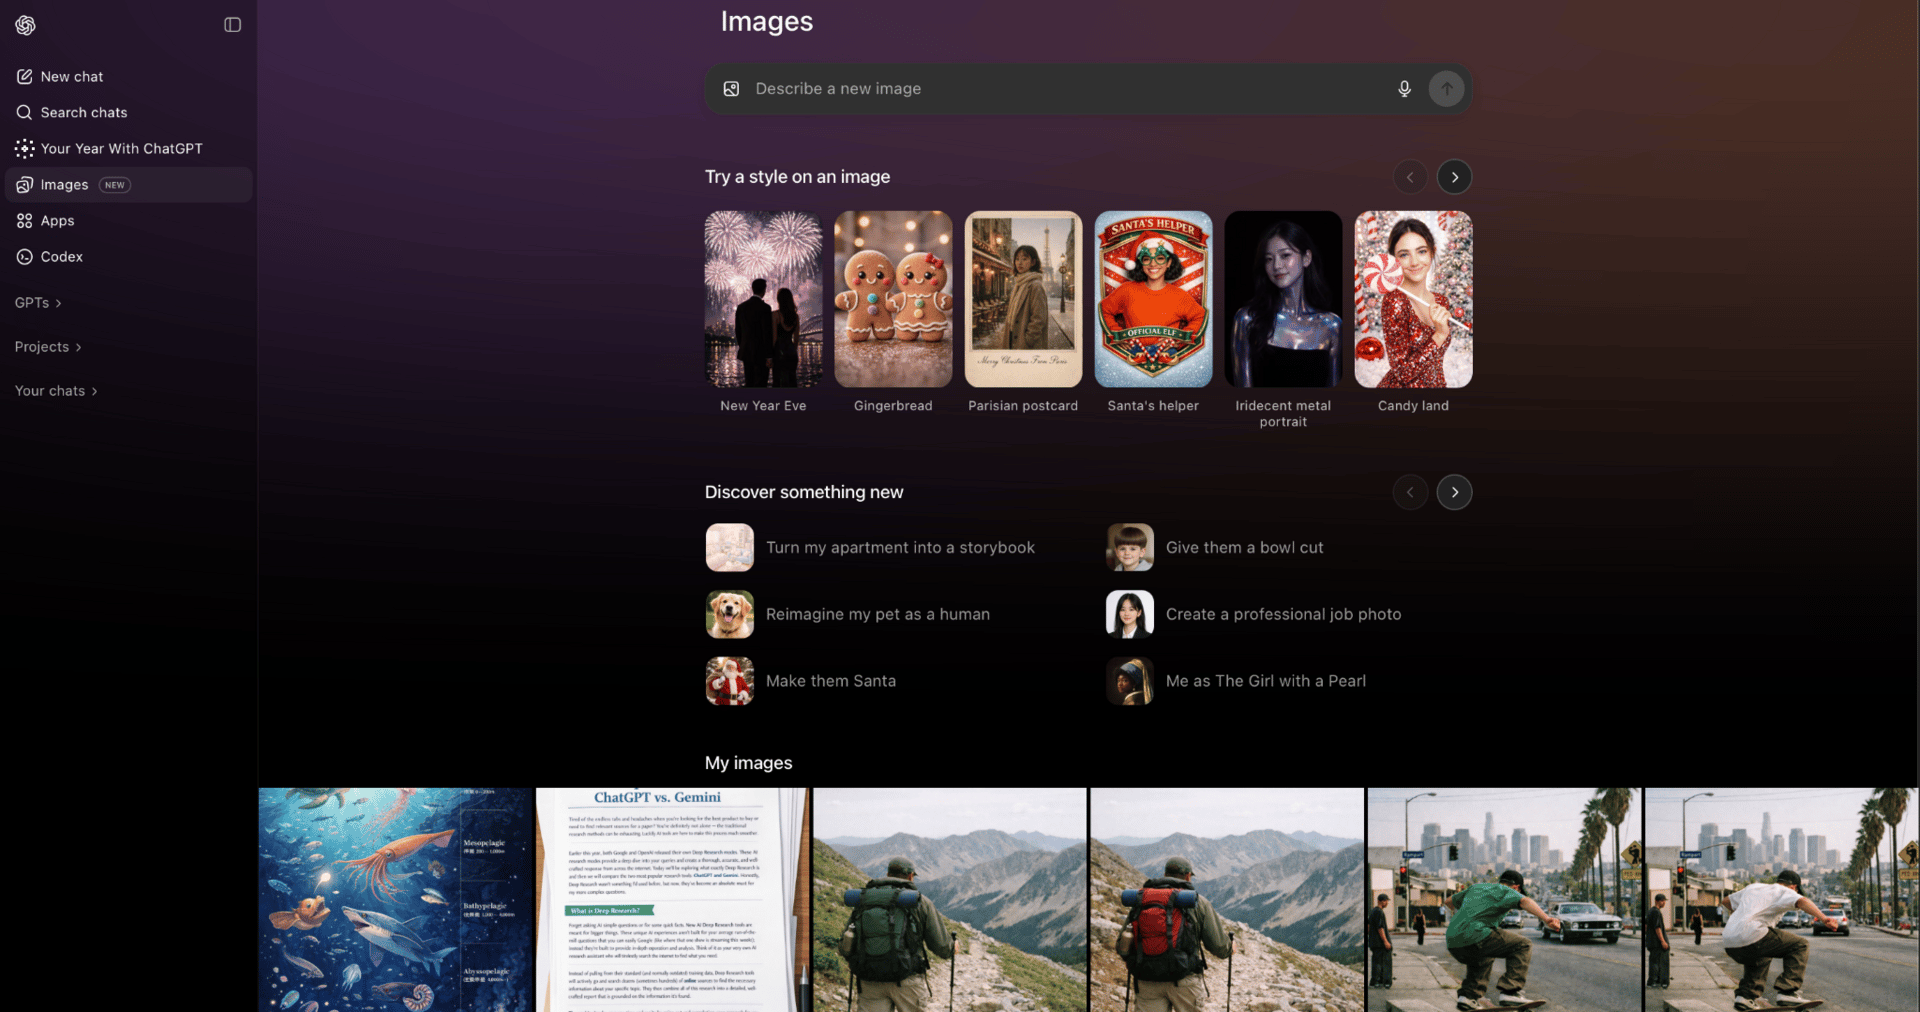The image size is (1920, 1012).
Task: Click the Girl with a Pearl thumbnail
Action: click(x=1130, y=681)
